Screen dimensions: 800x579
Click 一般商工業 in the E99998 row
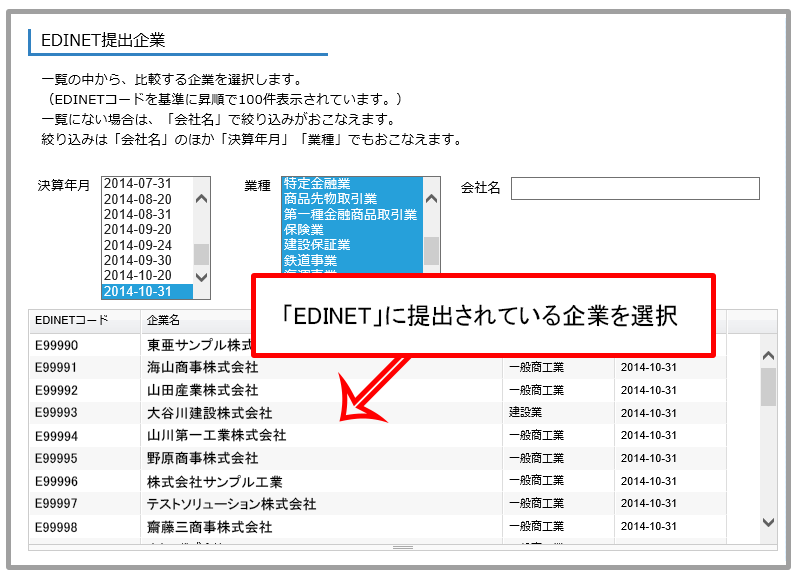click(537, 526)
